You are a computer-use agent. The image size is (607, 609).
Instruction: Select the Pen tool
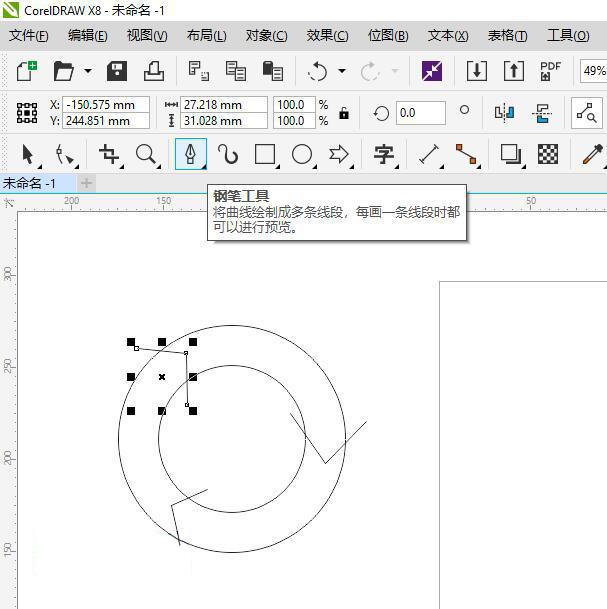tap(190, 154)
